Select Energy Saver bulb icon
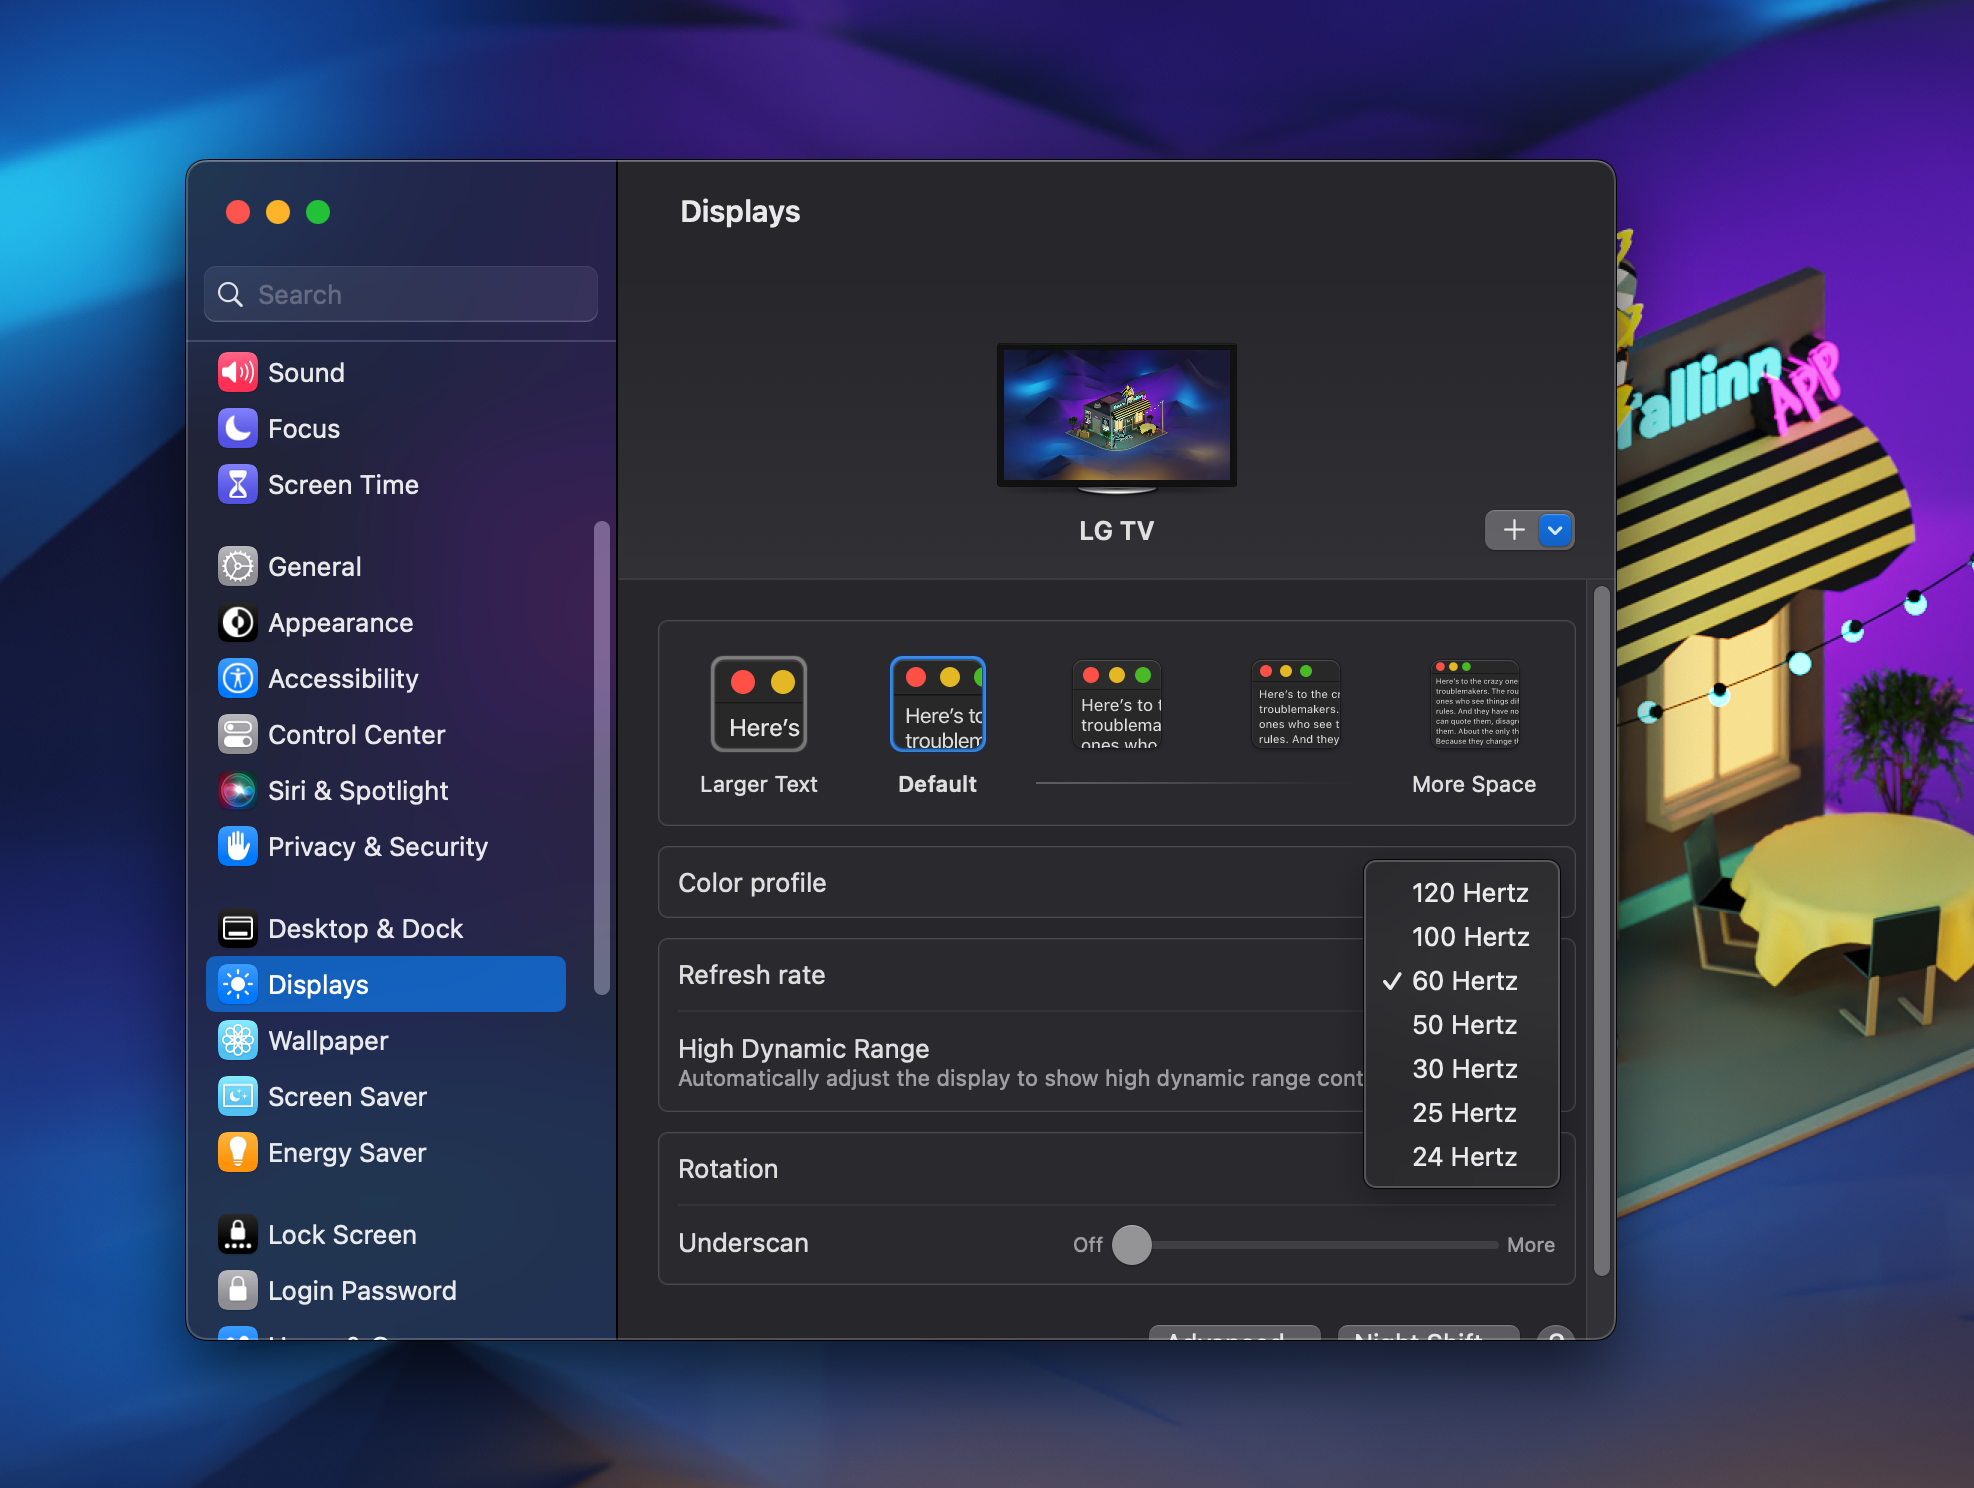Screen dimensions: 1974x1488 [x=238, y=1153]
